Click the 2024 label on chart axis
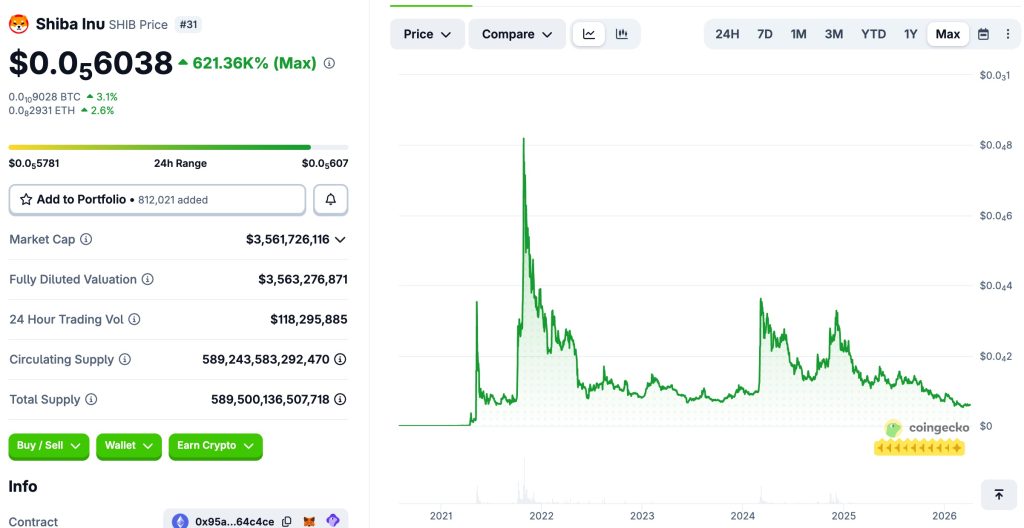 tap(743, 516)
